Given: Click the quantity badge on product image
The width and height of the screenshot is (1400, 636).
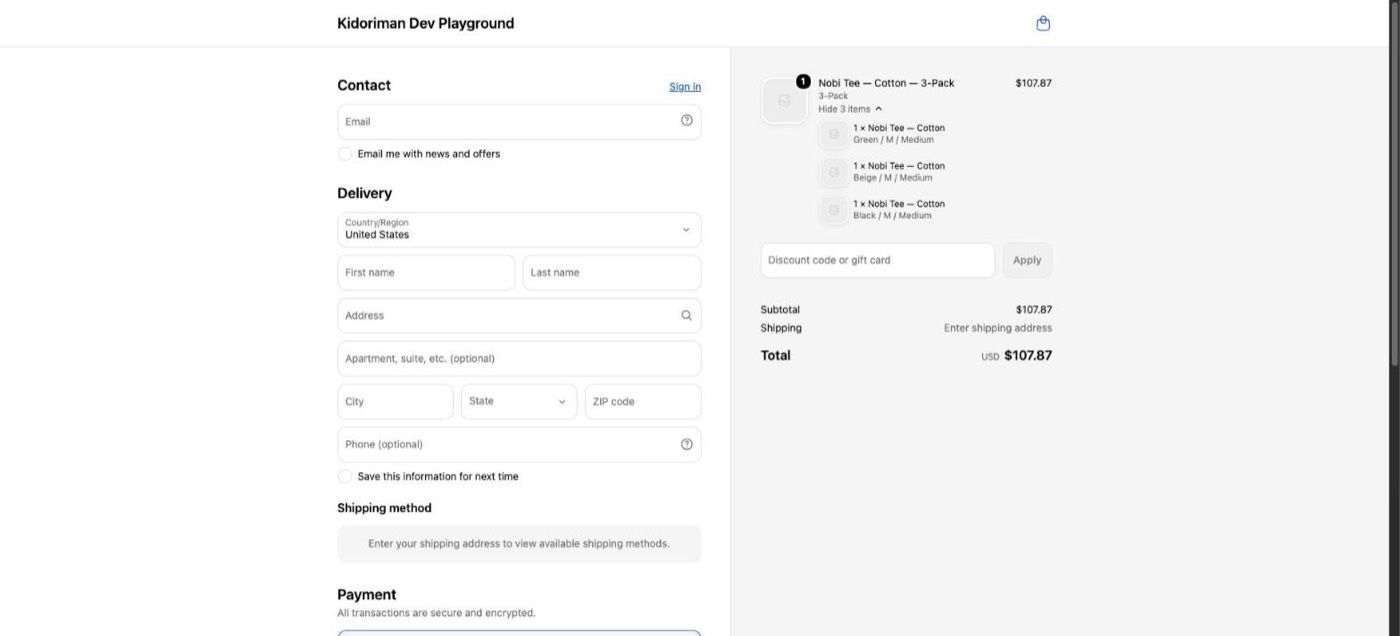Looking at the screenshot, I should pyautogui.click(x=803, y=81).
